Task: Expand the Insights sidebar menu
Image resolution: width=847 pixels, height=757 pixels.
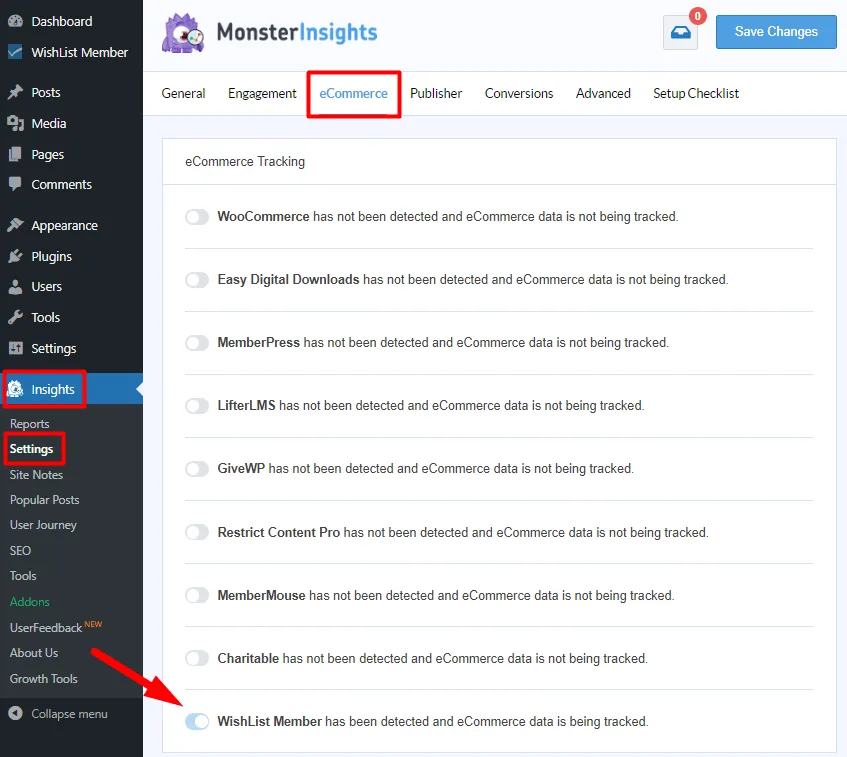Action: (44, 389)
